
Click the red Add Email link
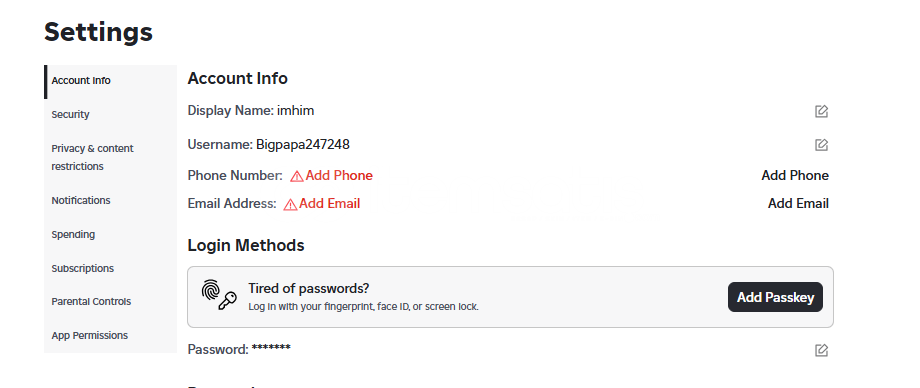pos(330,204)
